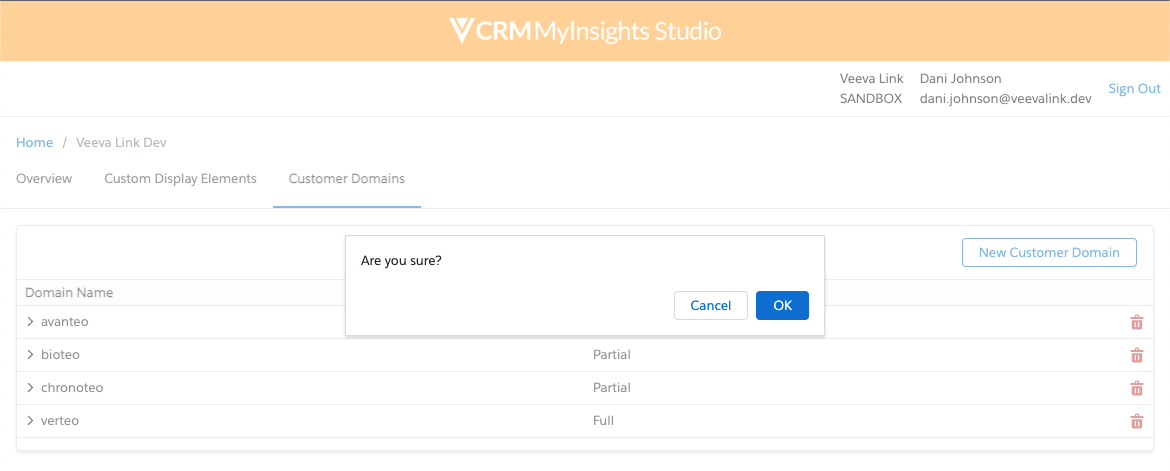Click the dani.johnson@veevalink.dev email text

(1005, 99)
